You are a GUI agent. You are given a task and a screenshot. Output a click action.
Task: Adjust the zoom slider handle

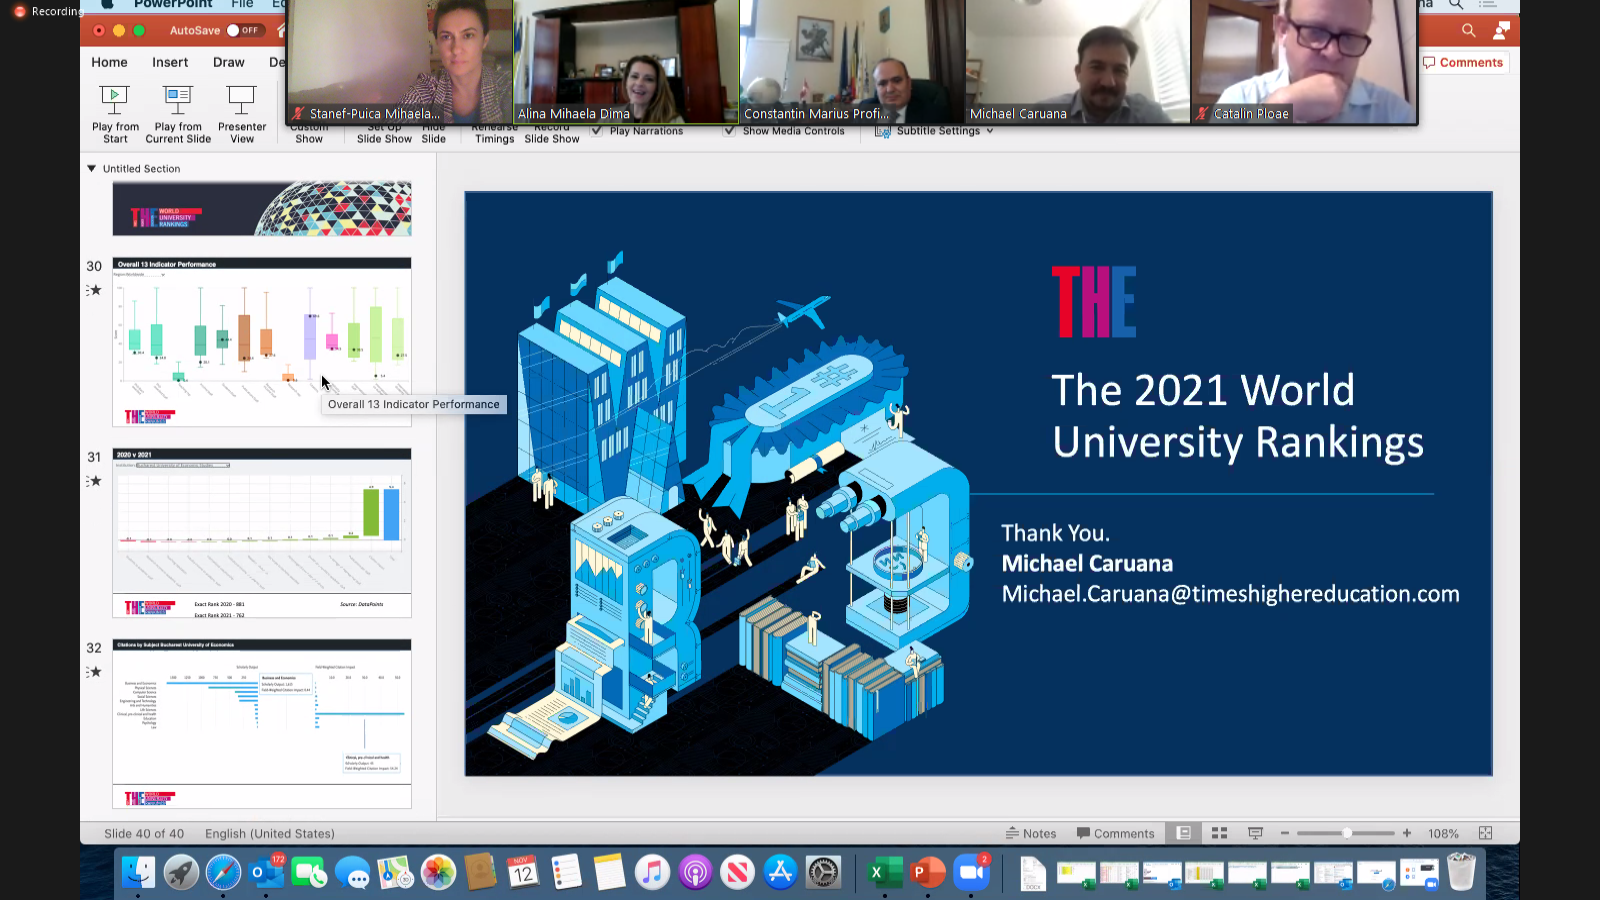1347,833
